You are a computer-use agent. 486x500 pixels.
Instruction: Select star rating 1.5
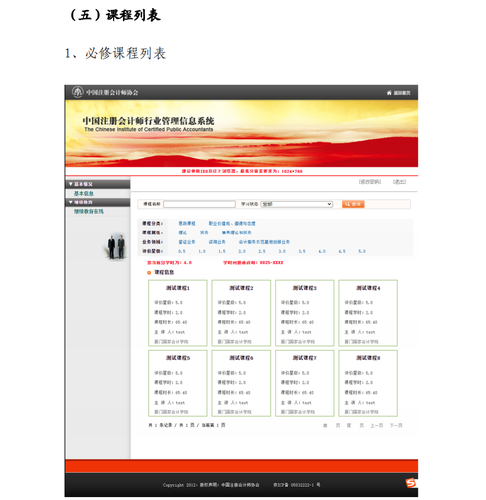pos(222,251)
